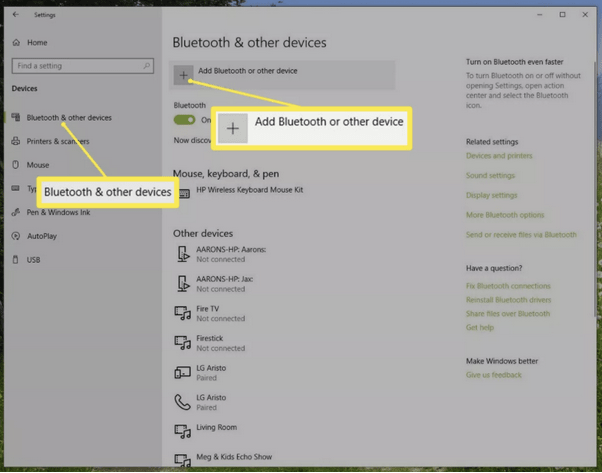Image resolution: width=602 pixels, height=473 pixels.
Task: Open the AutoPlay sidebar icon
Action: click(x=16, y=236)
